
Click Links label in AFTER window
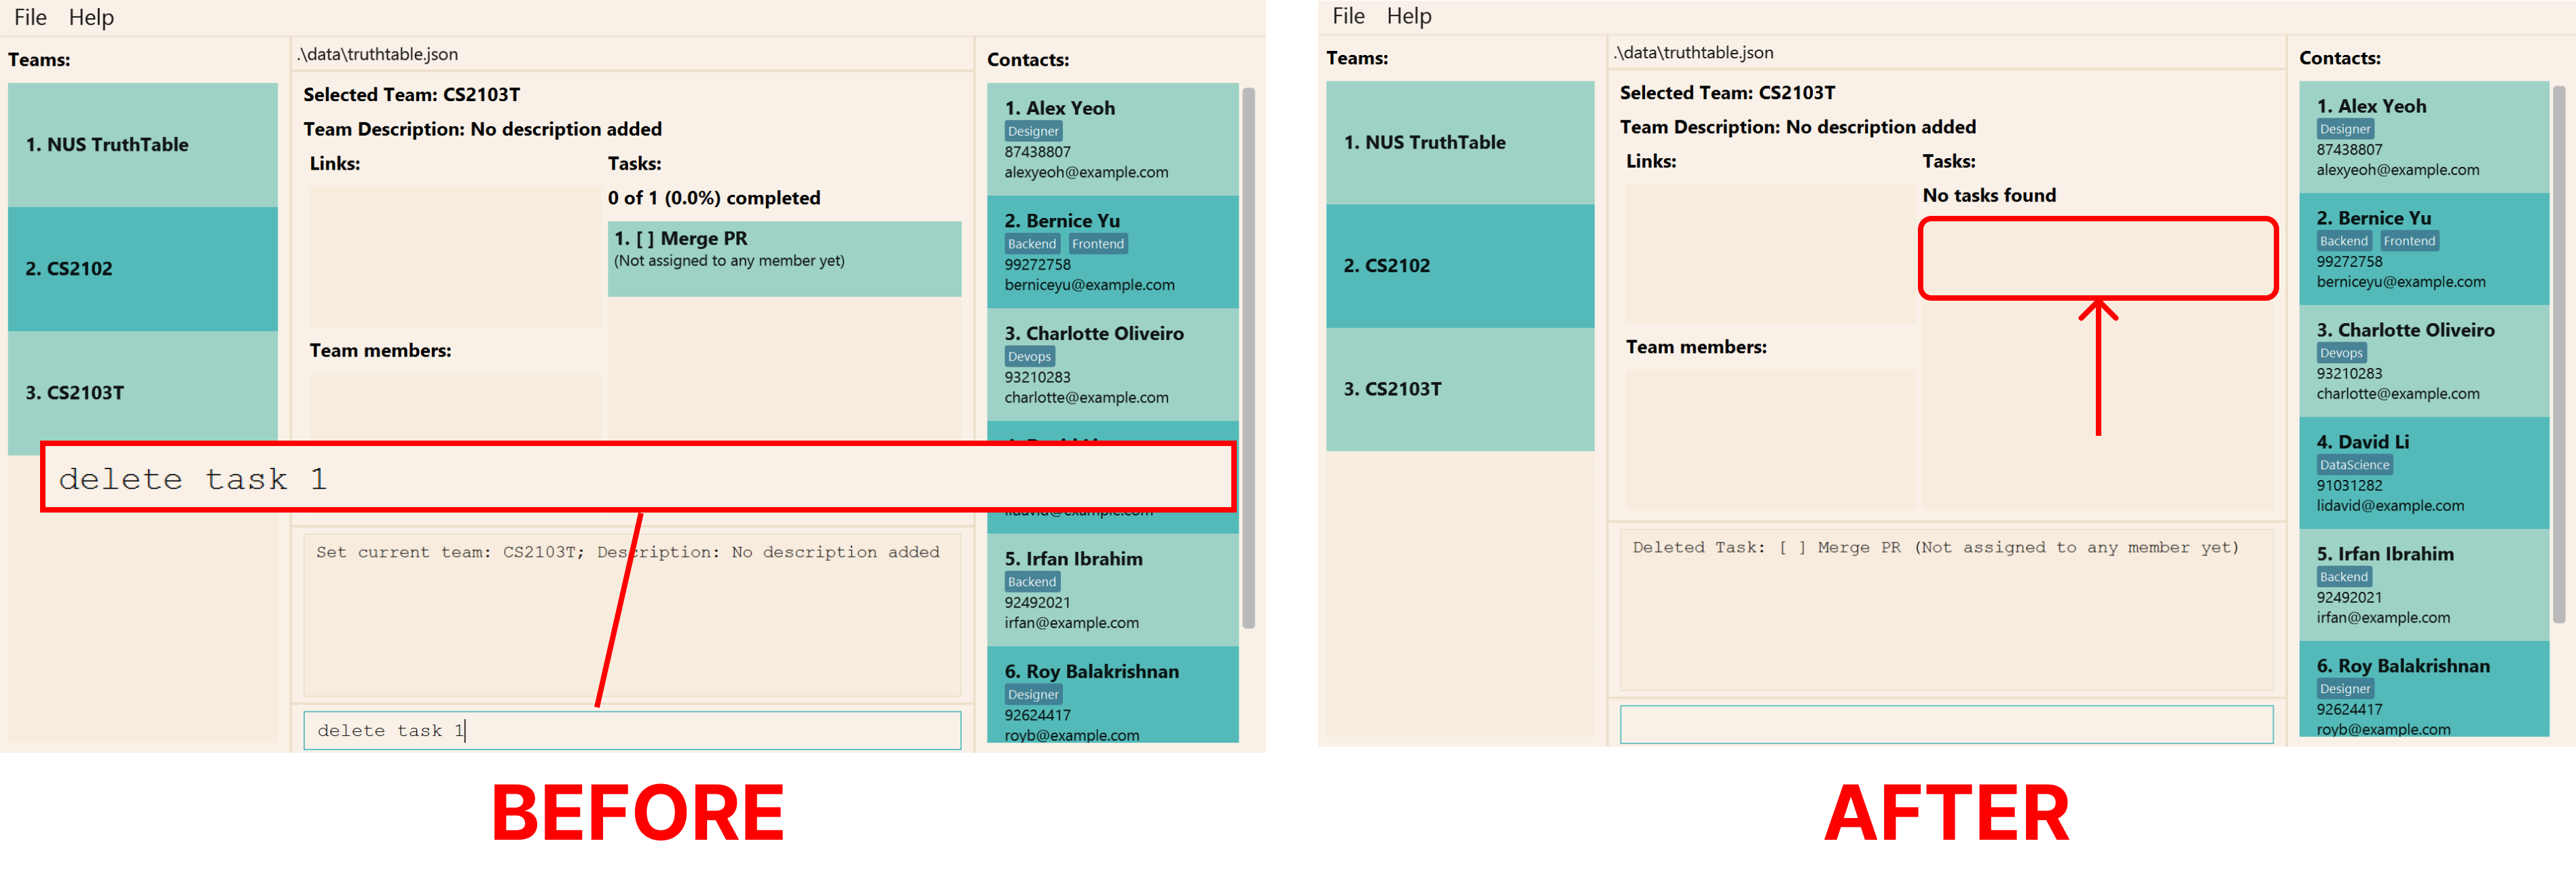1651,161
